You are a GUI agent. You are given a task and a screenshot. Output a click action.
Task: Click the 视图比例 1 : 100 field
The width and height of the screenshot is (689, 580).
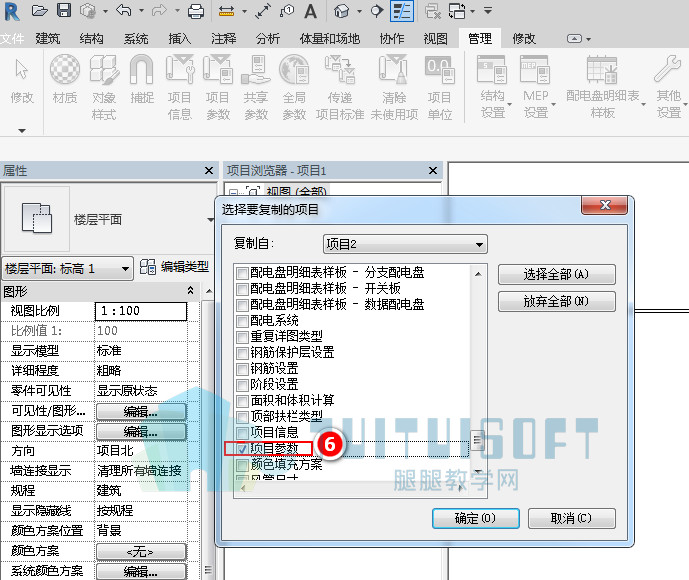(141, 311)
